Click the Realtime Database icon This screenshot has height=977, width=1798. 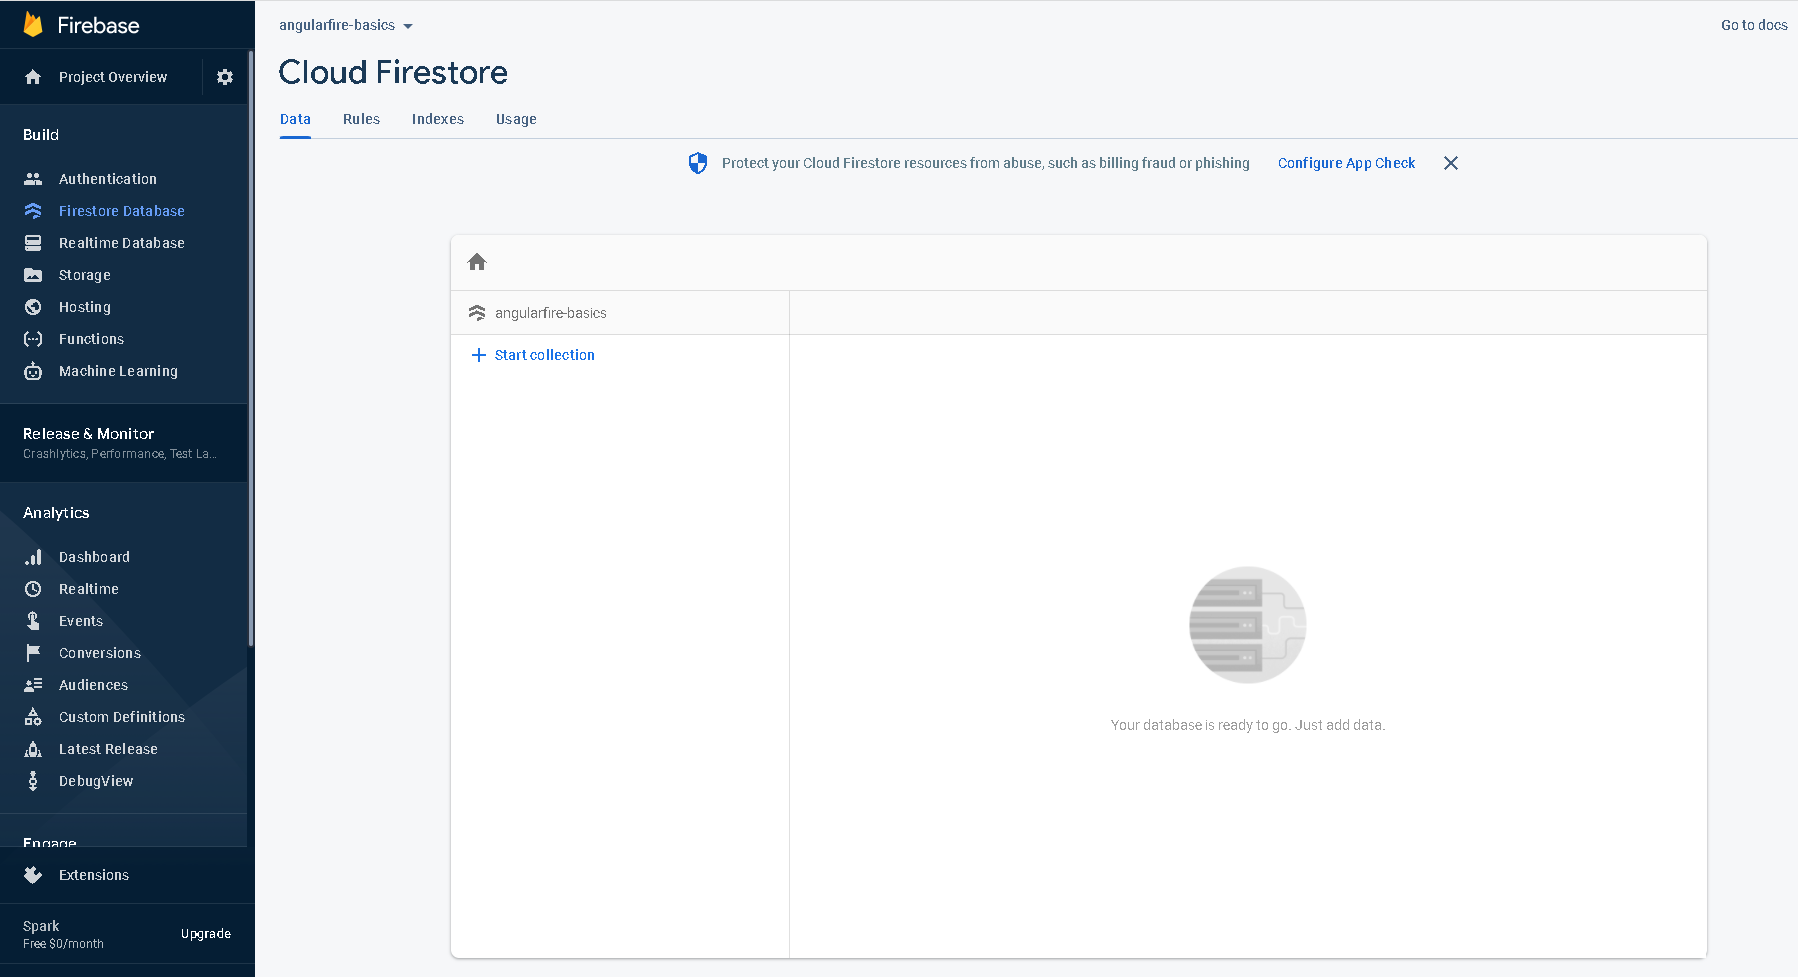click(33, 243)
